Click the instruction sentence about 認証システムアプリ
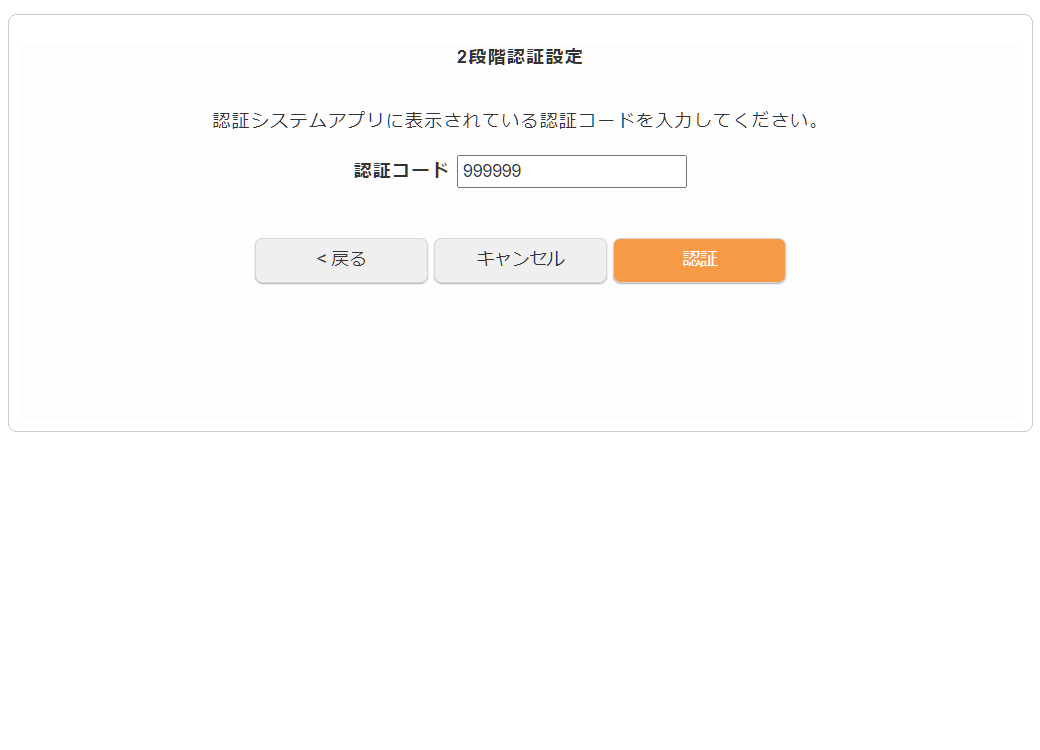Image resolution: width=1040 pixels, height=750 pixels. (517, 120)
